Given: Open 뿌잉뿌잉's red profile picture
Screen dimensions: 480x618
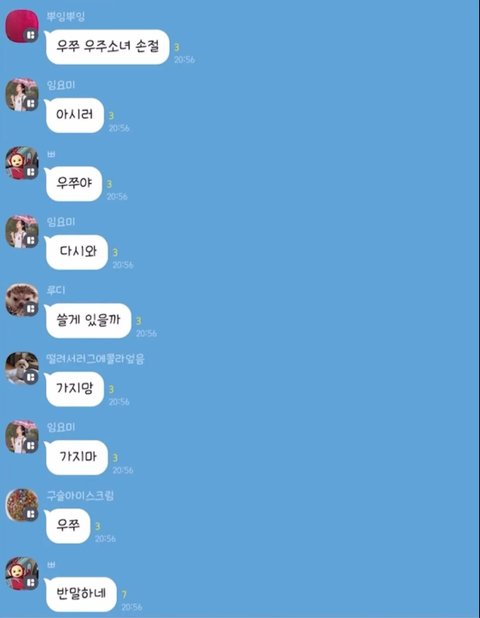Looking at the screenshot, I should (x=22, y=26).
